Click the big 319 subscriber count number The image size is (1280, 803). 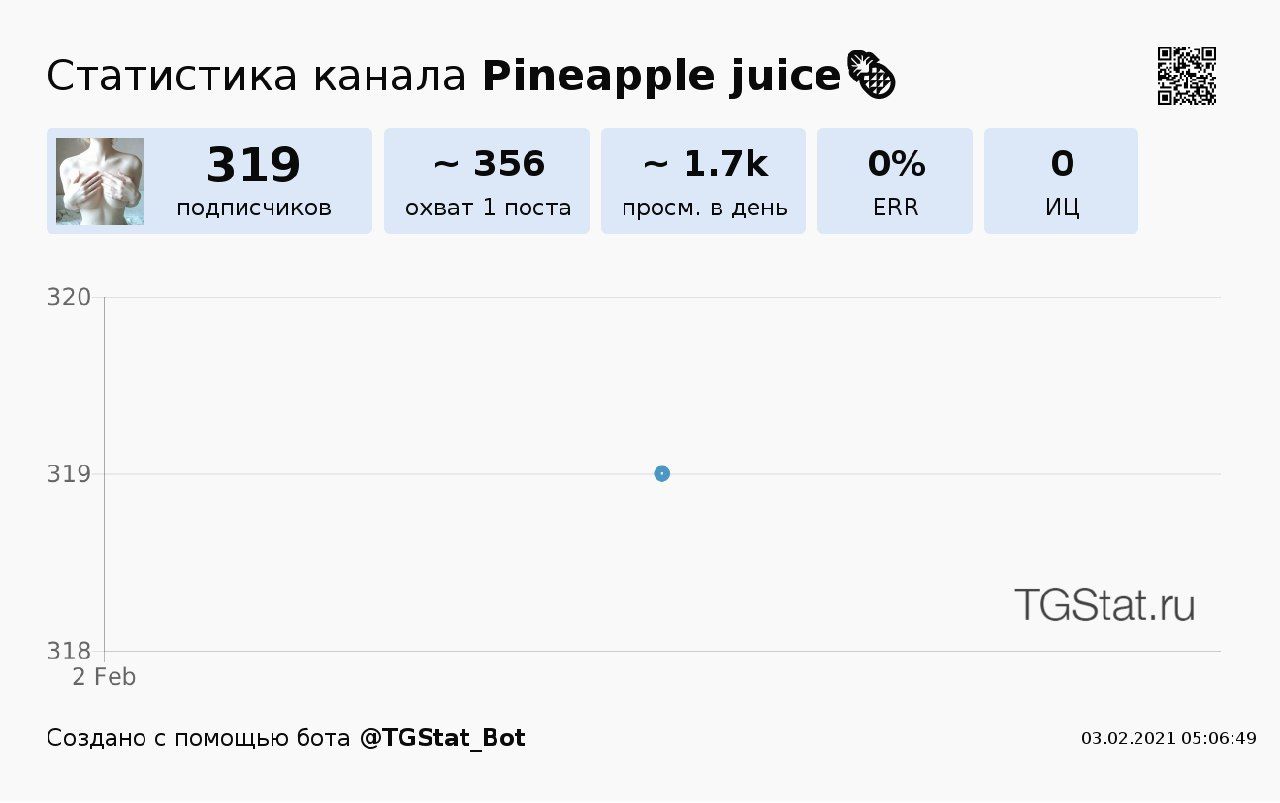[253, 165]
